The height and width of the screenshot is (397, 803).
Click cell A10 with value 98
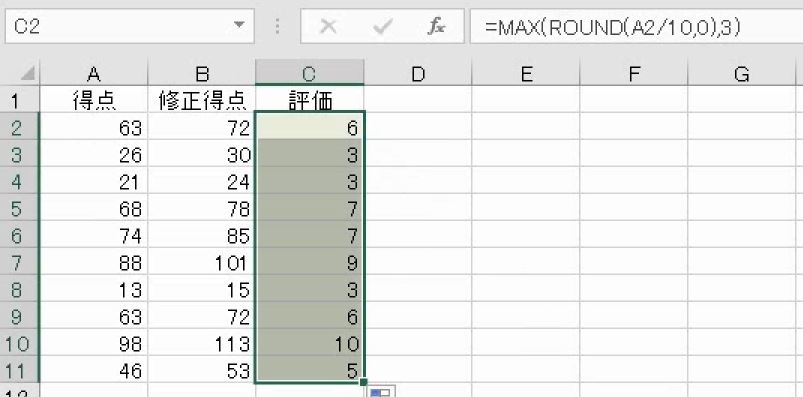tap(94, 343)
